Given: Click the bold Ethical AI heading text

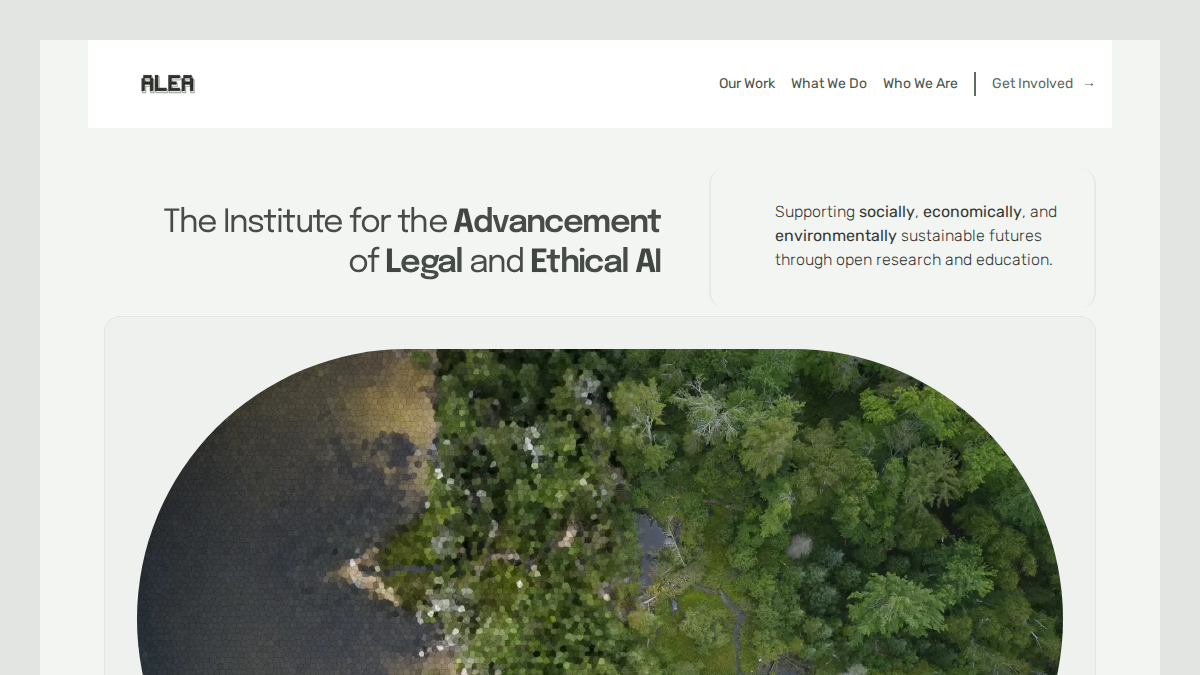Looking at the screenshot, I should (596, 262).
